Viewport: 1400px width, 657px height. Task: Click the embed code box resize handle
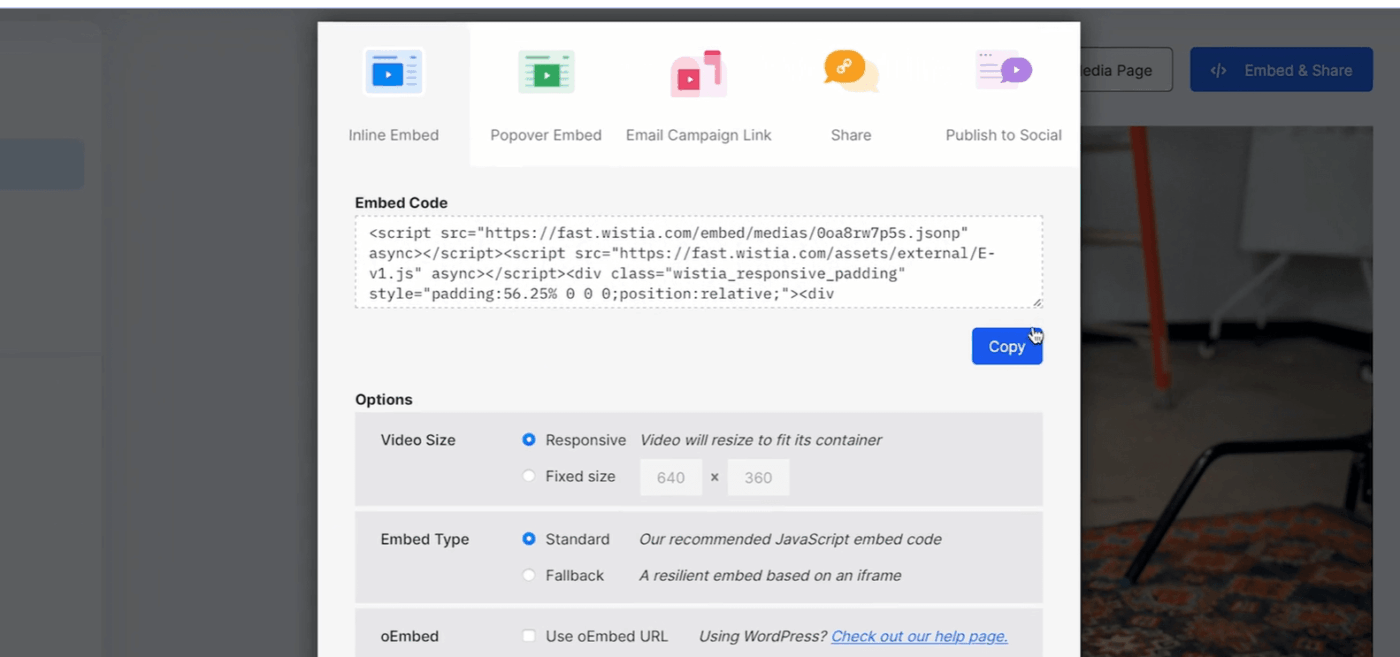pyautogui.click(x=1037, y=303)
